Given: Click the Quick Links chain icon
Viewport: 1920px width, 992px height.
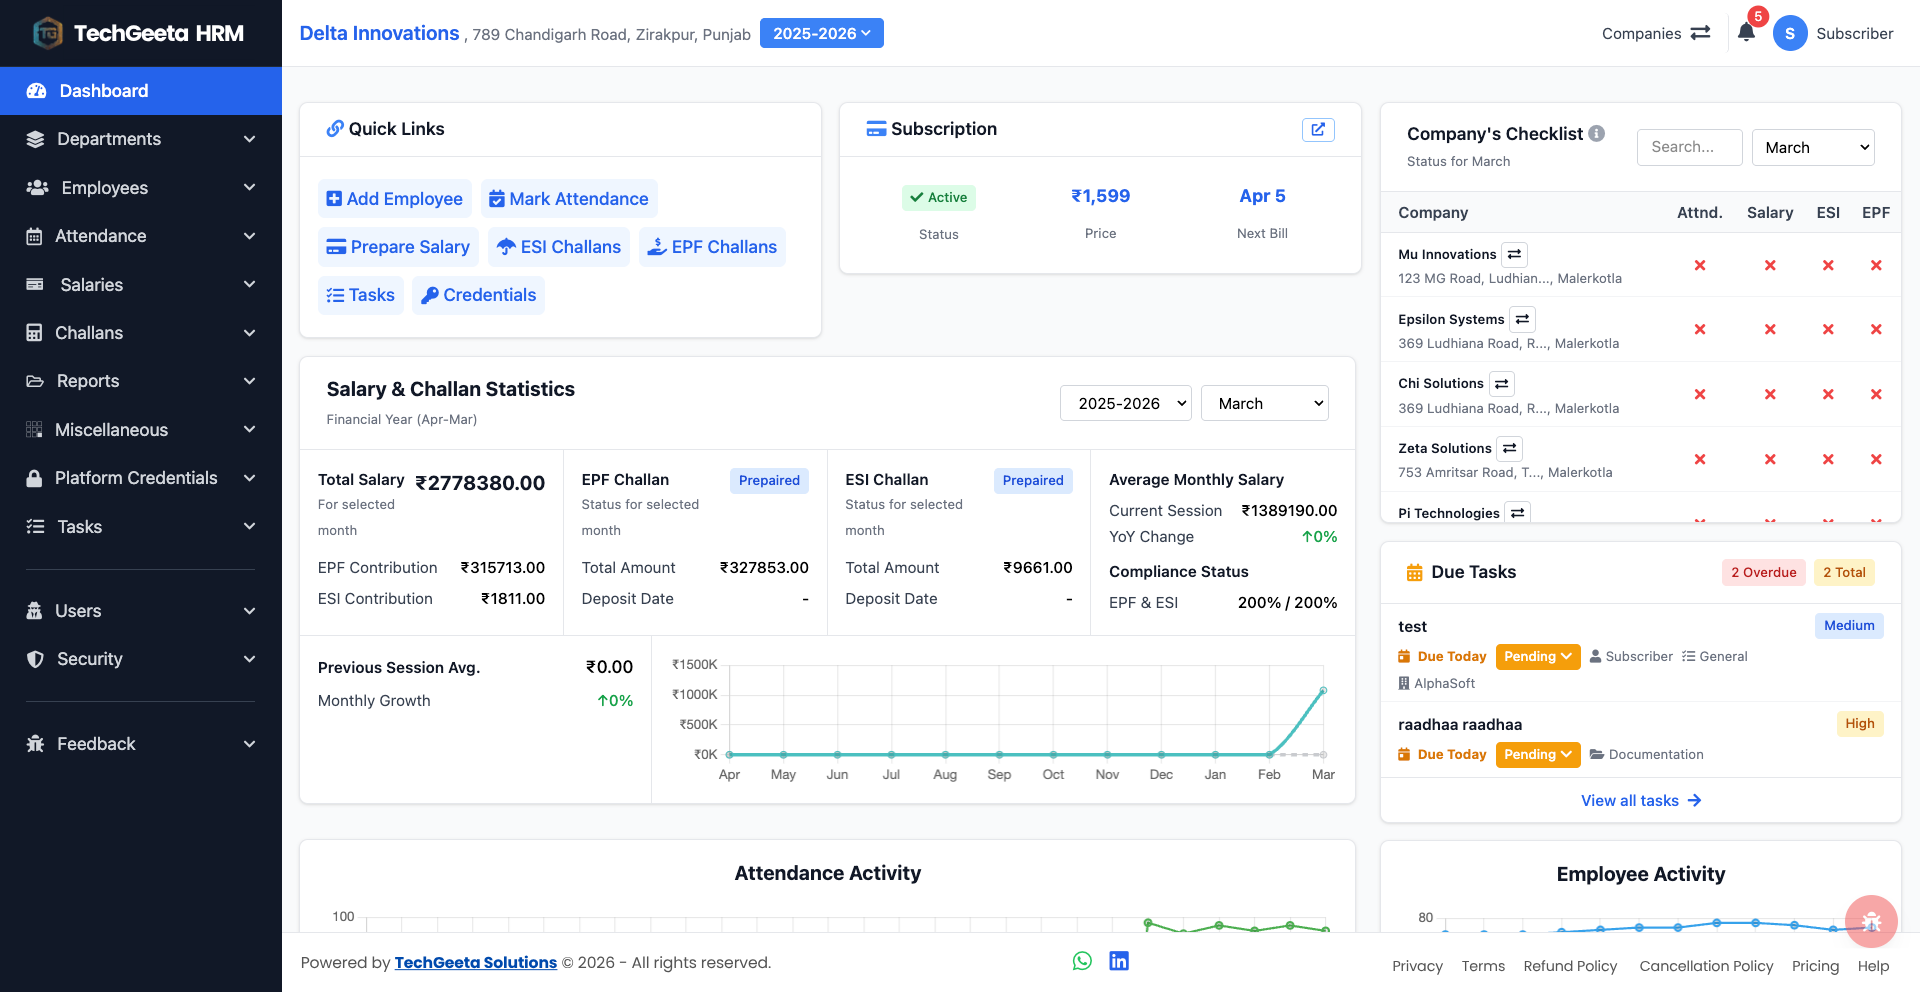Looking at the screenshot, I should [335, 129].
